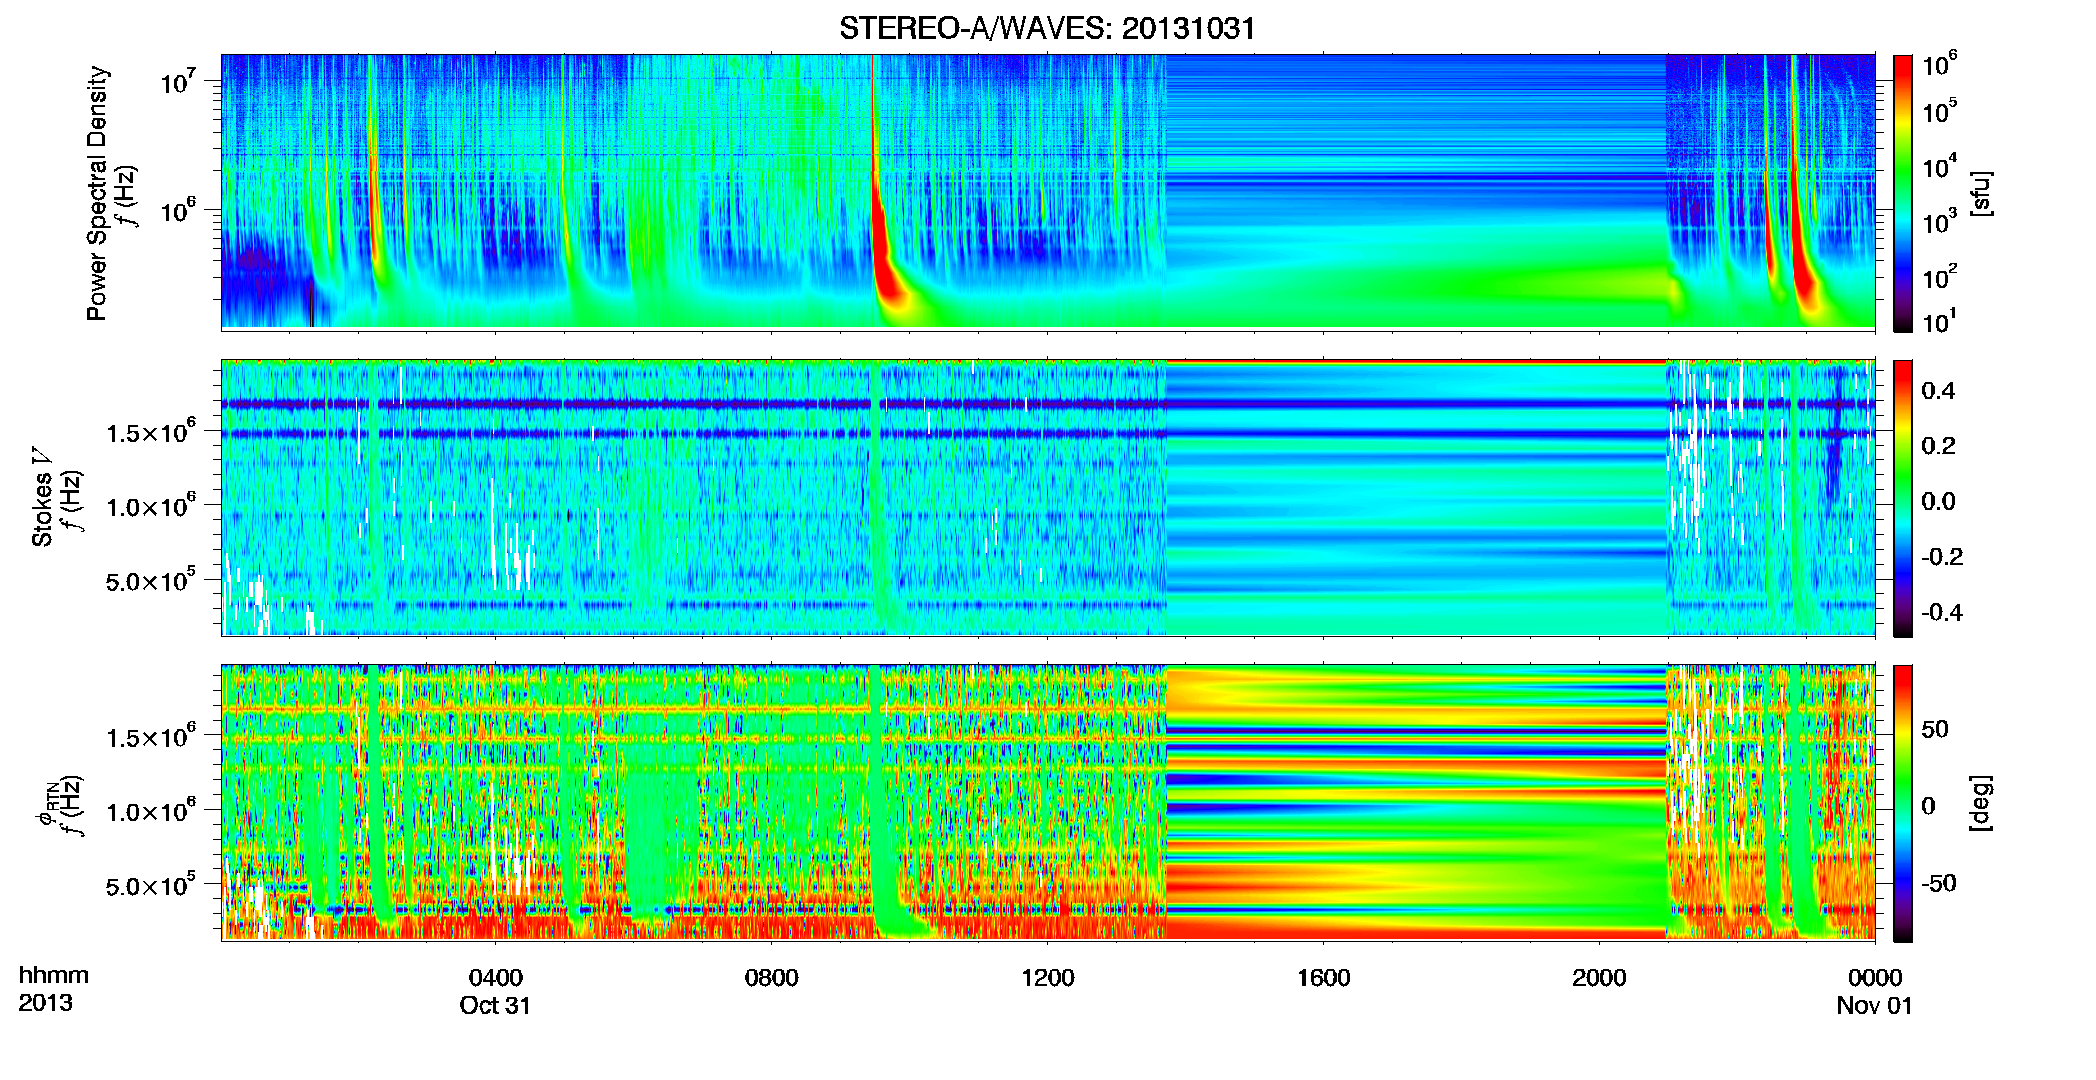The width and height of the screenshot is (2096, 1080).
Task: Click the bottom color bar [deg] label
Action: point(1980,803)
